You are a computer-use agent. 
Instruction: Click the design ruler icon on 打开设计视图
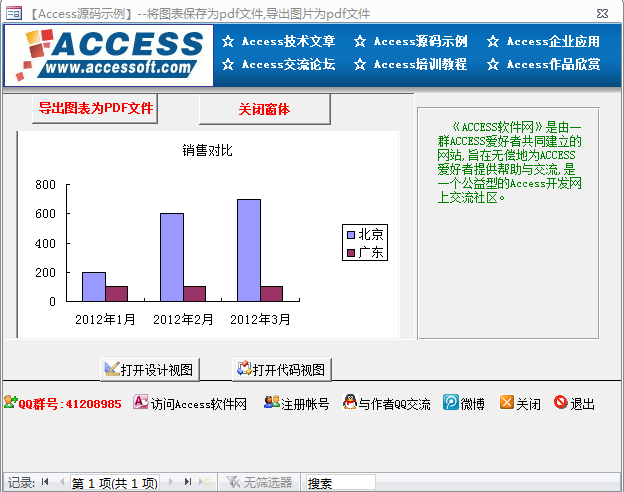pyautogui.click(x=112, y=369)
